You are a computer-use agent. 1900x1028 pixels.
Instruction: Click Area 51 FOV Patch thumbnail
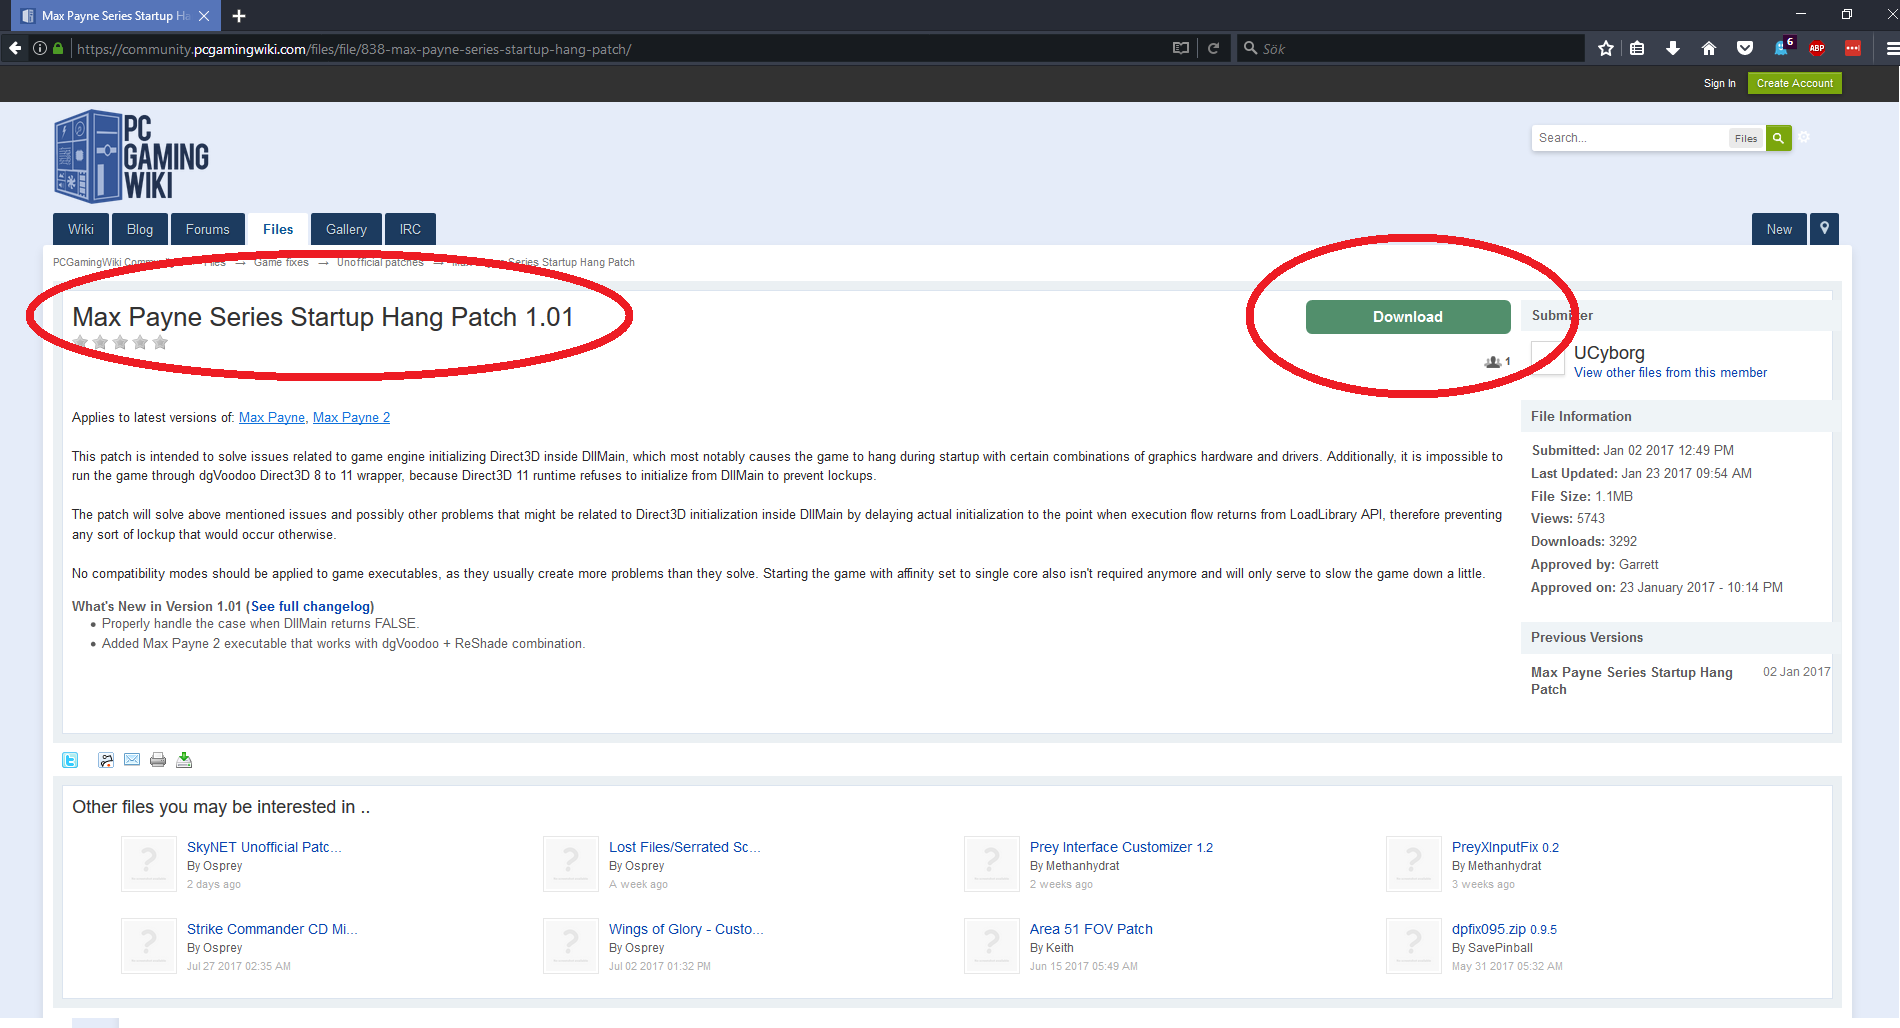(991, 945)
